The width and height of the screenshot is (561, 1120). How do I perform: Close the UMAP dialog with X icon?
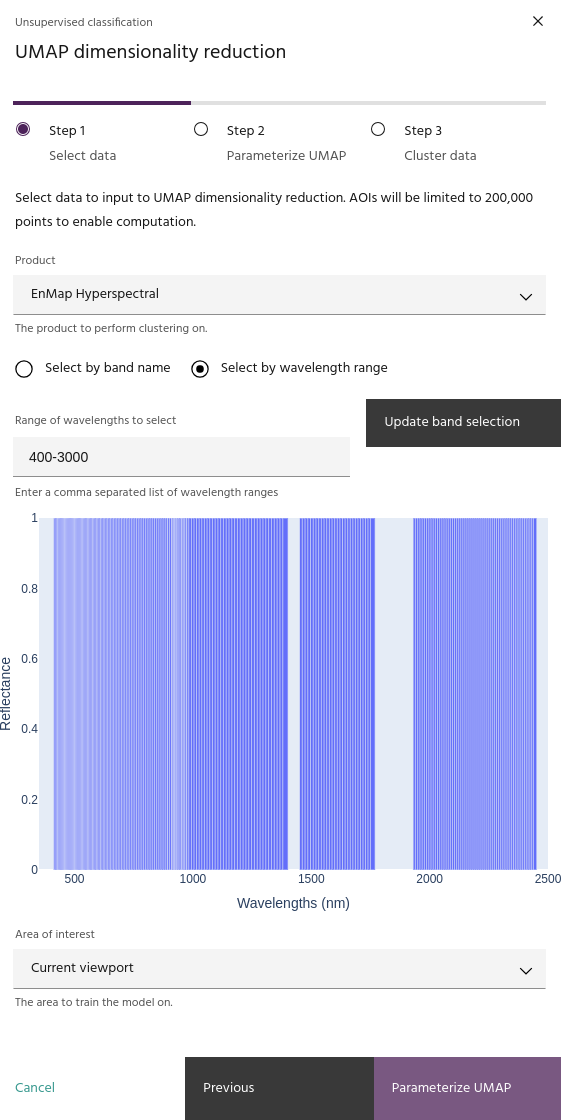pos(538,21)
